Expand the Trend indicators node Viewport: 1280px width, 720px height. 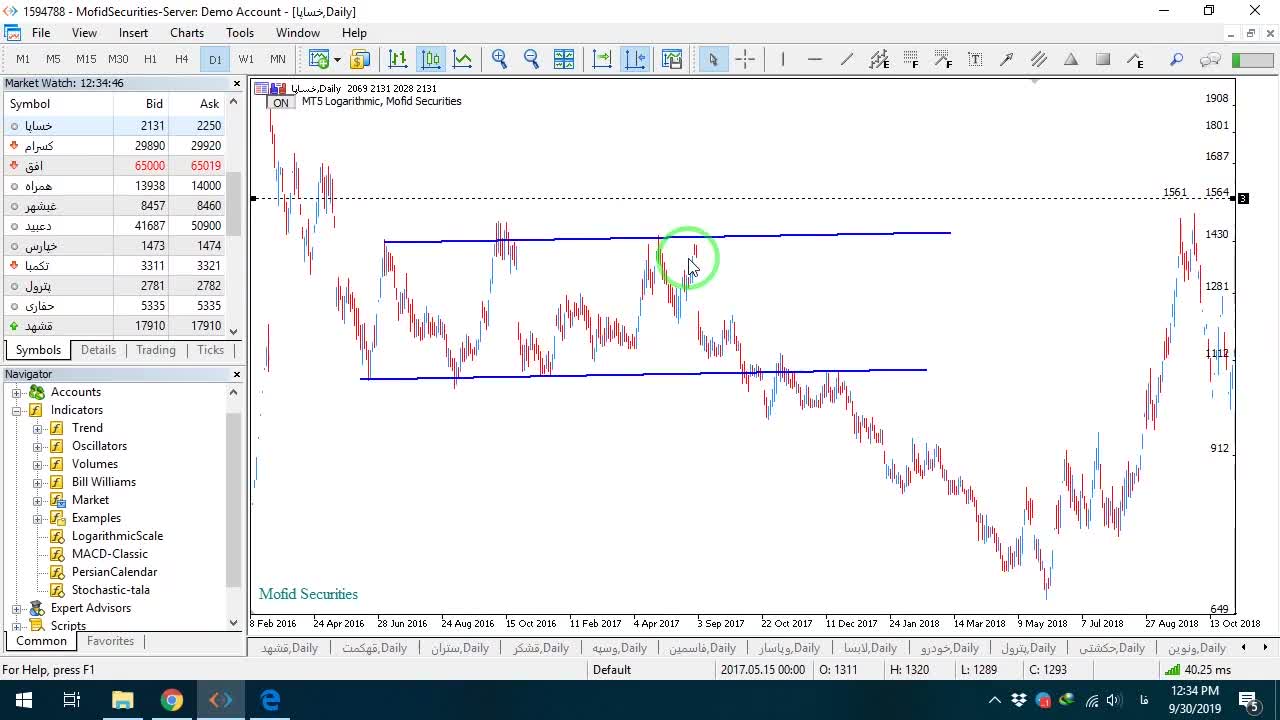[x=38, y=428]
